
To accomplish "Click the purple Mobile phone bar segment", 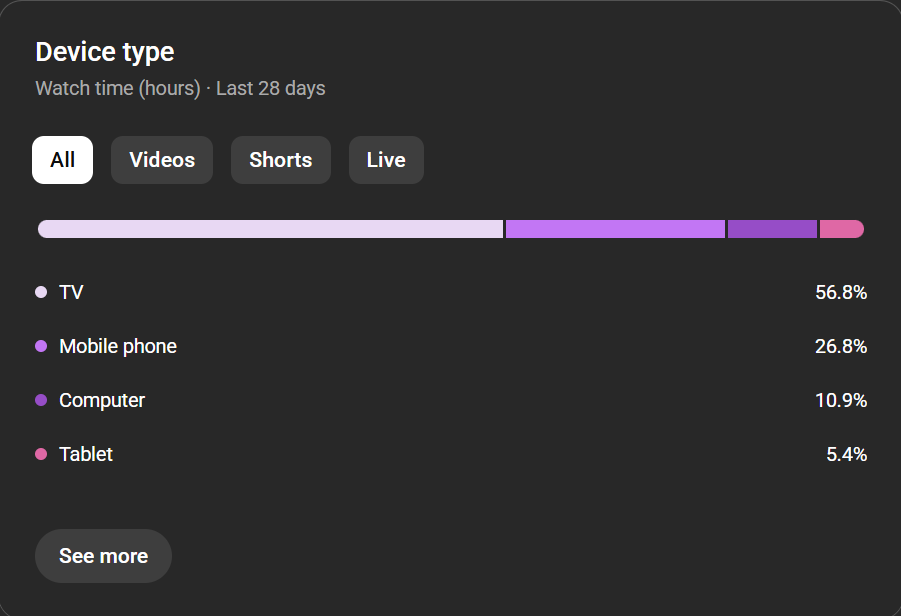I will click(614, 228).
